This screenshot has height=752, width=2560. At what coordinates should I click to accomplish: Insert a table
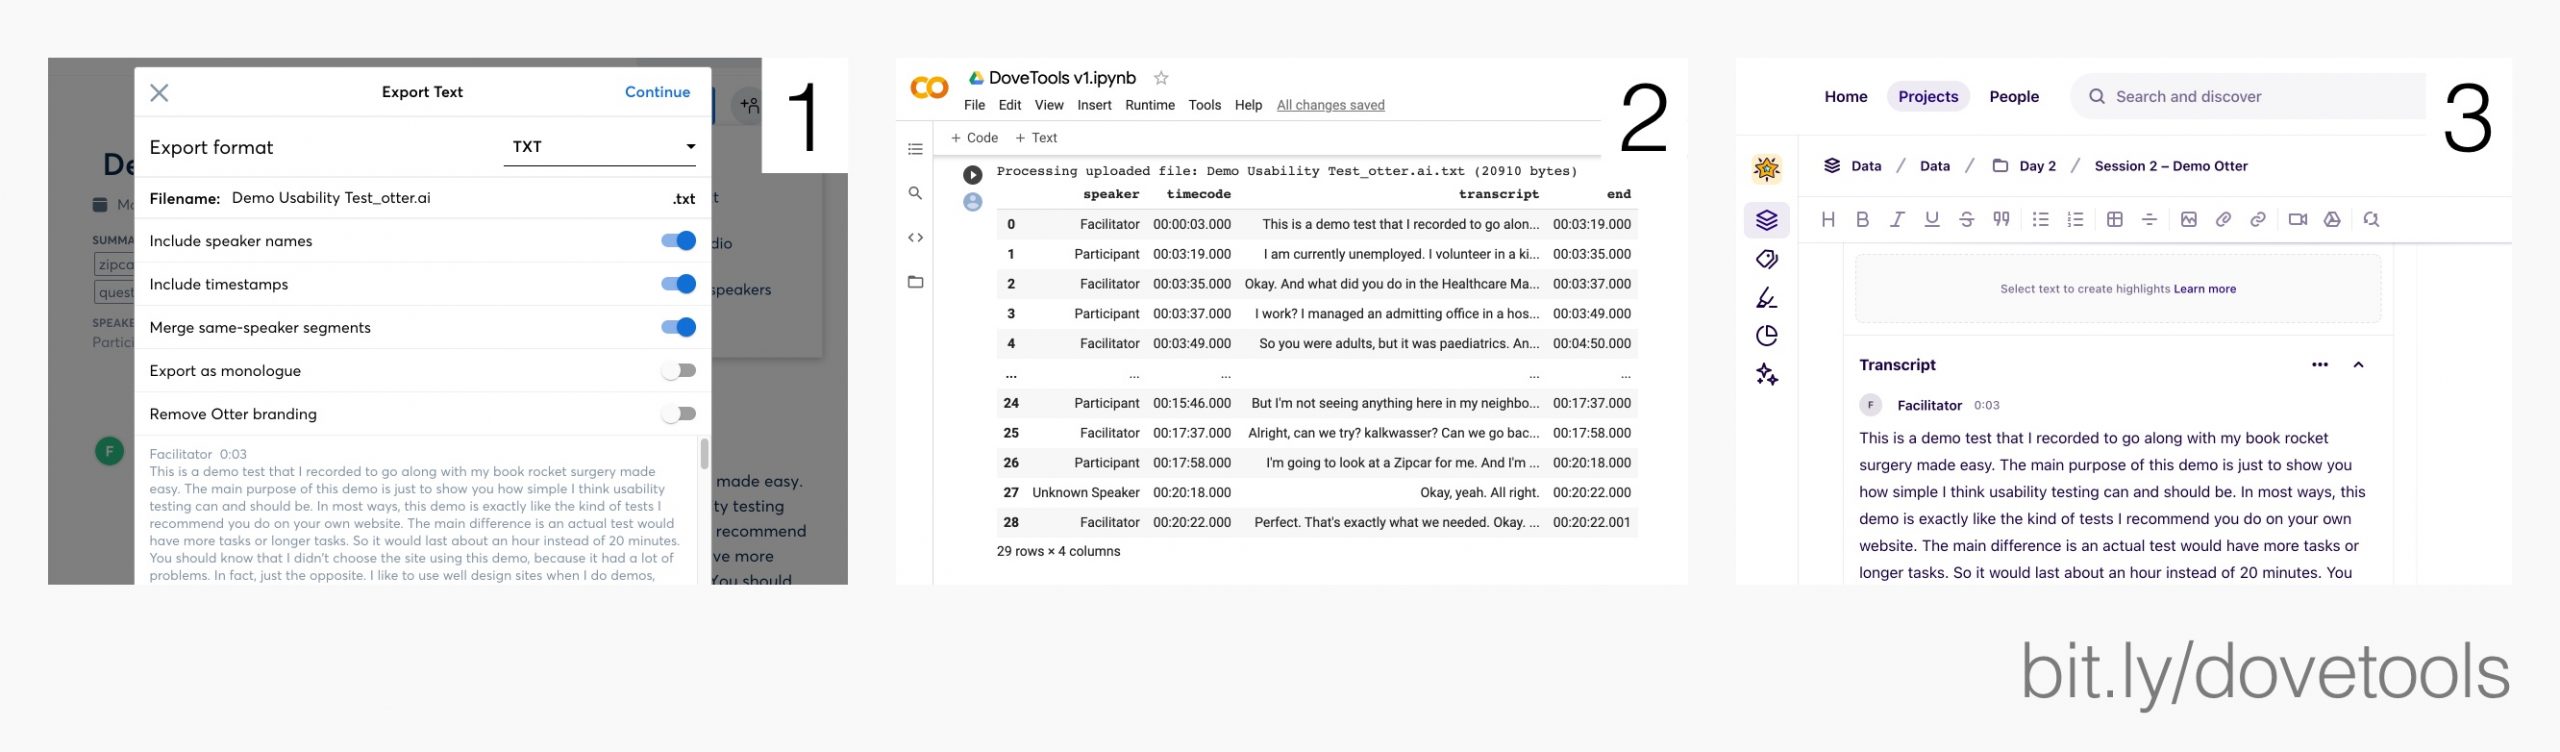click(x=2115, y=220)
